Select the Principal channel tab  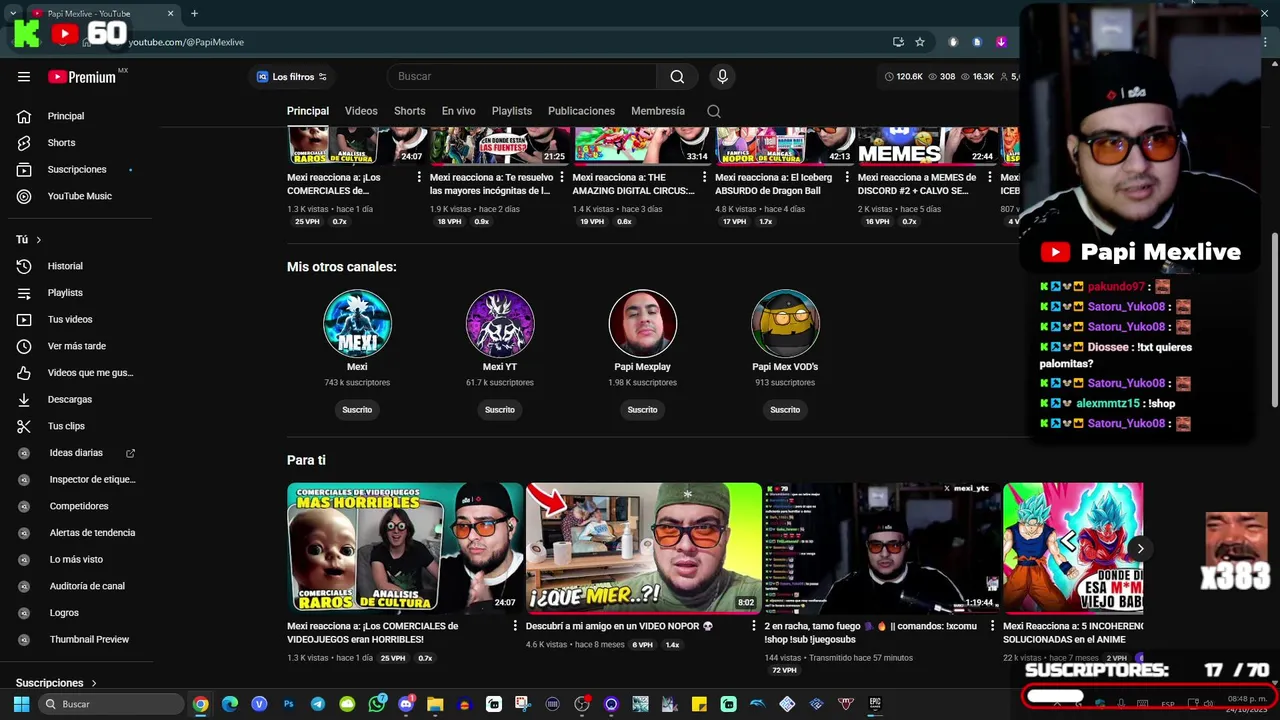[x=308, y=111]
